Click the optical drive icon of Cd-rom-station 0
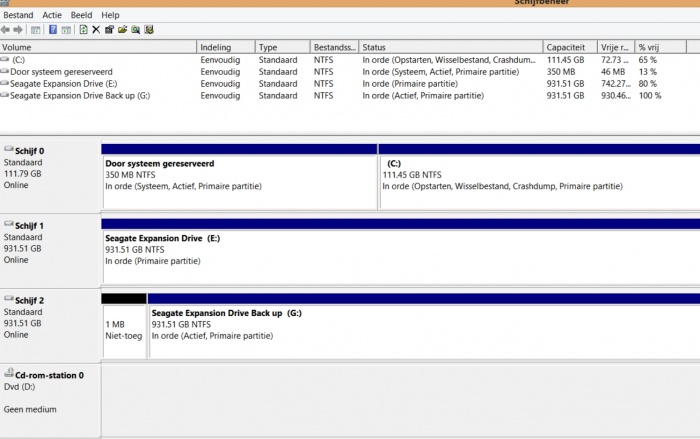The width and height of the screenshot is (700, 439). tap(8, 373)
